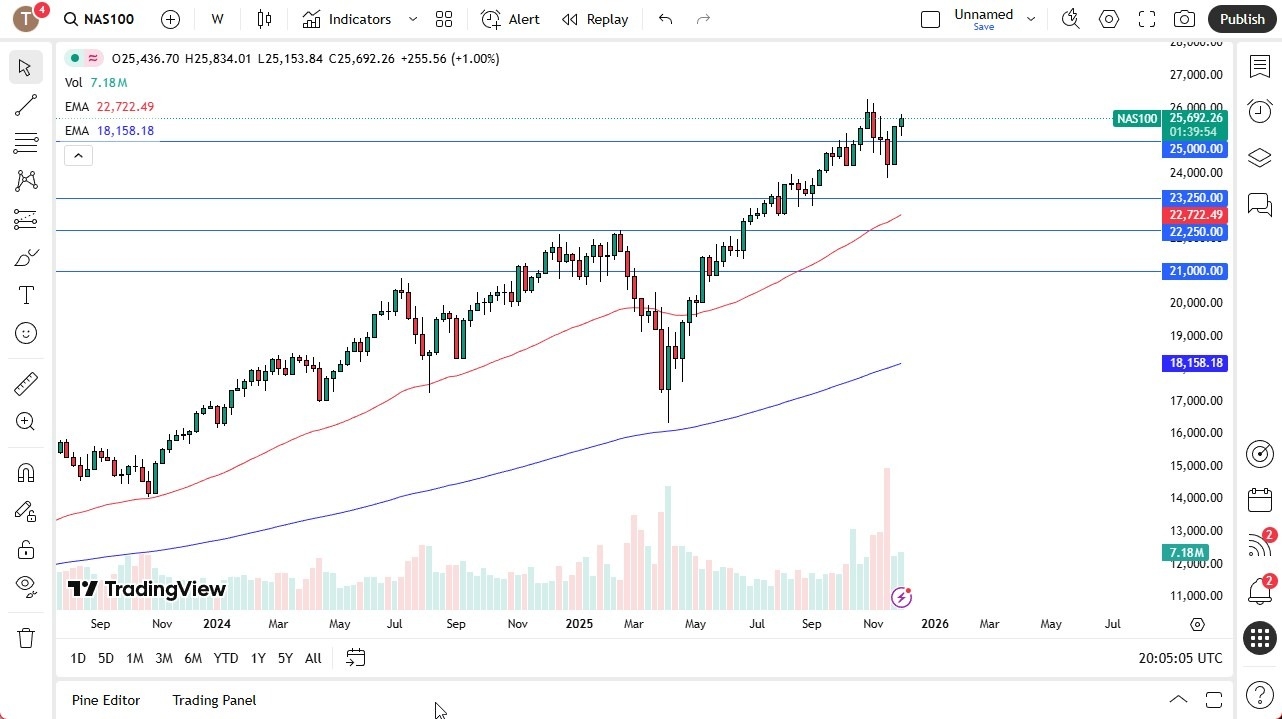This screenshot has width=1282, height=719.
Task: Select the Measure ruler tool
Action: point(26,383)
